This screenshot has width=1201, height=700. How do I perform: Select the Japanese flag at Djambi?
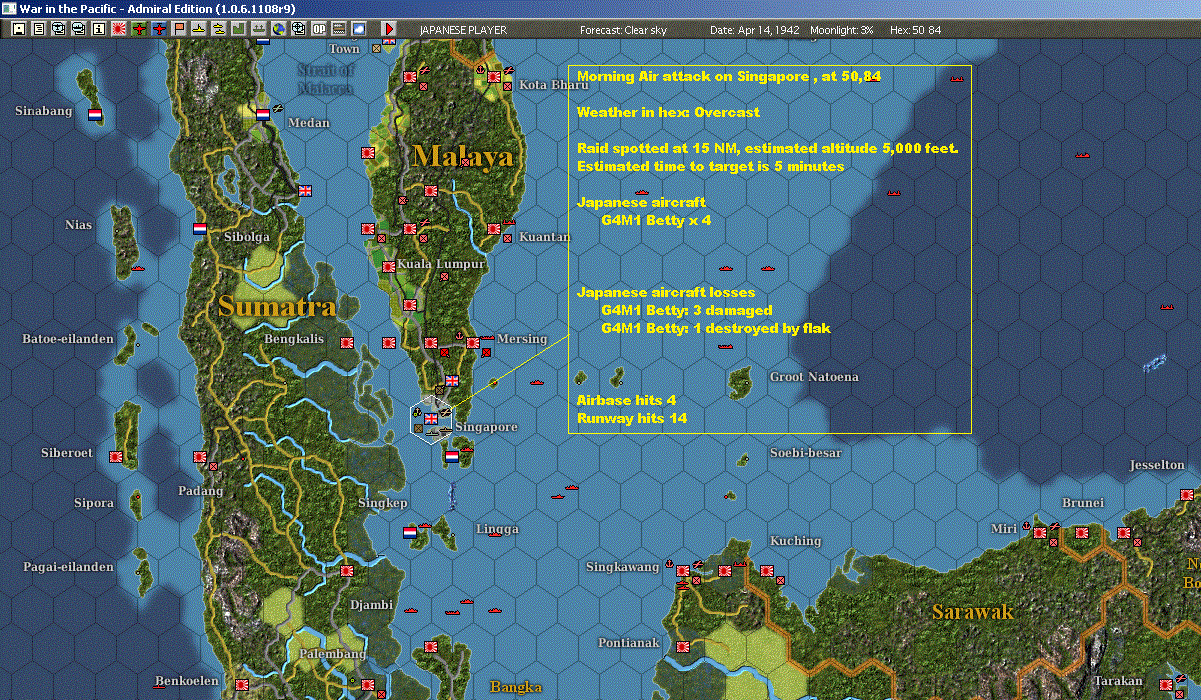point(347,571)
